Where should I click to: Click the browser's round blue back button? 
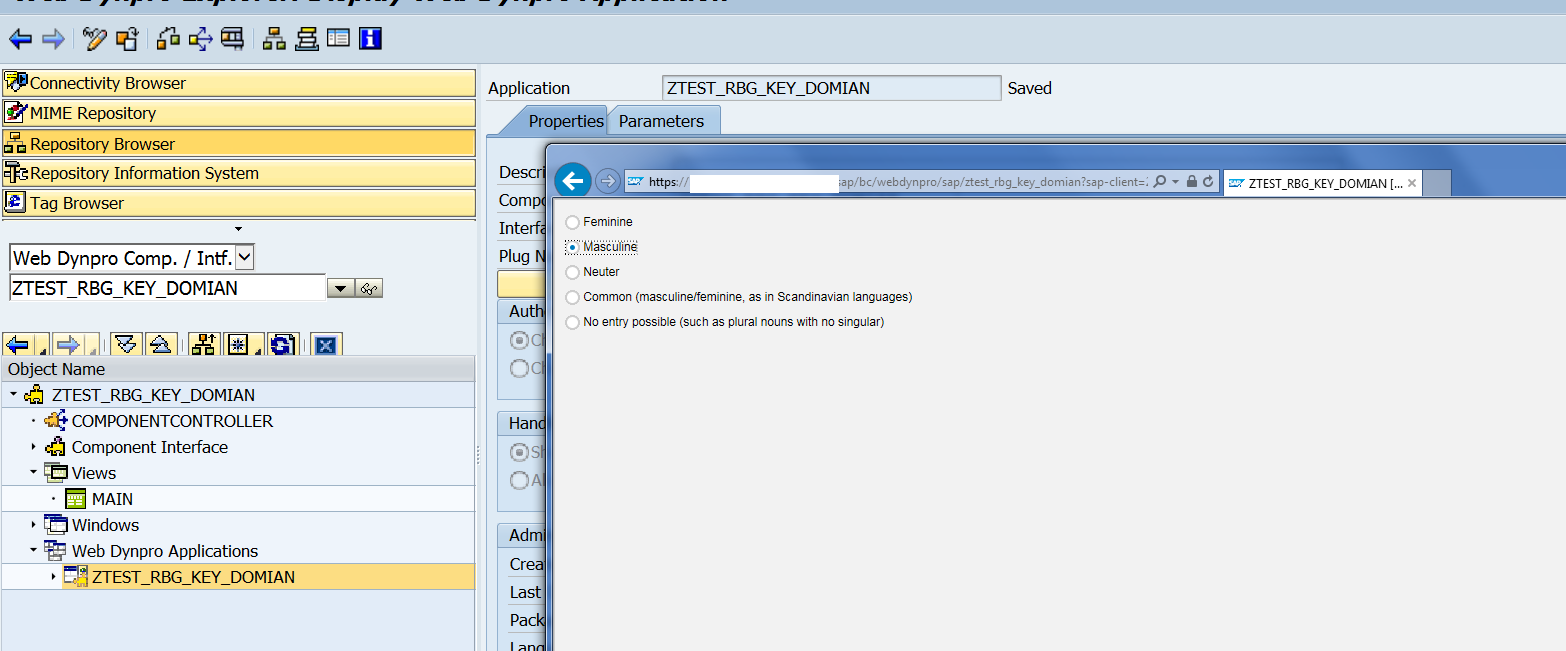pyautogui.click(x=574, y=181)
